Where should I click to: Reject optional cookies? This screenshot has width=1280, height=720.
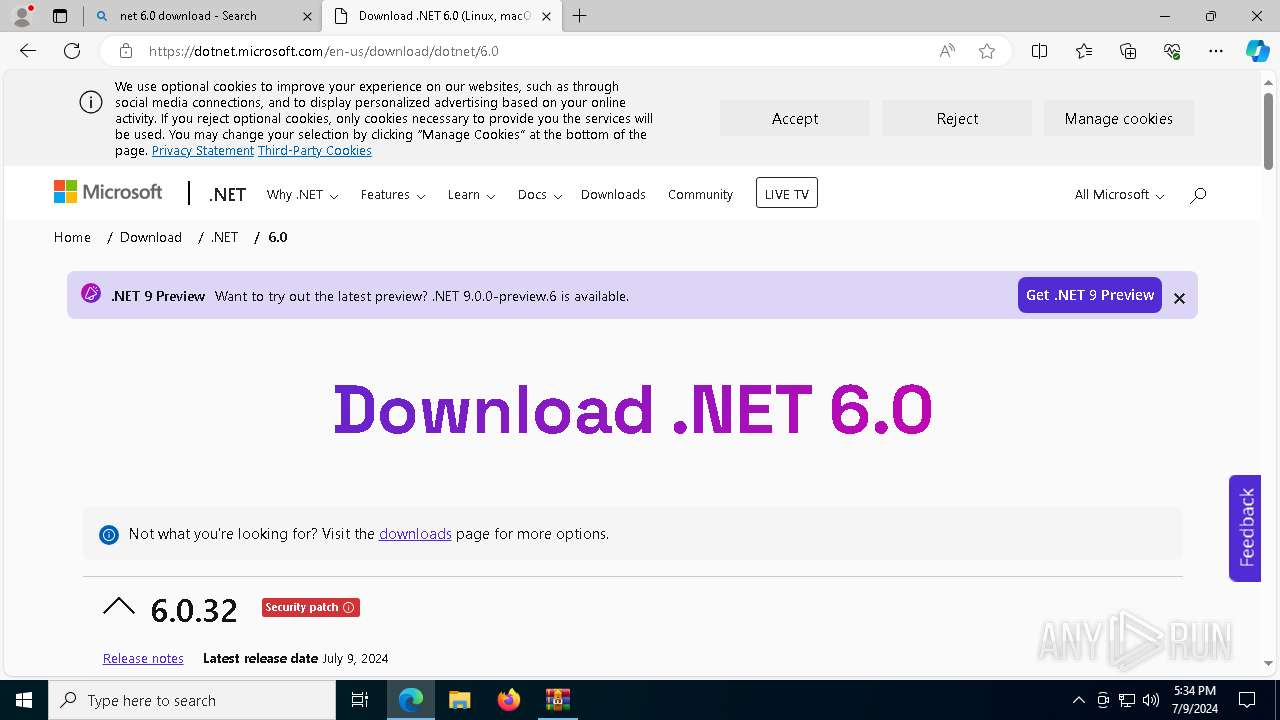(x=957, y=118)
